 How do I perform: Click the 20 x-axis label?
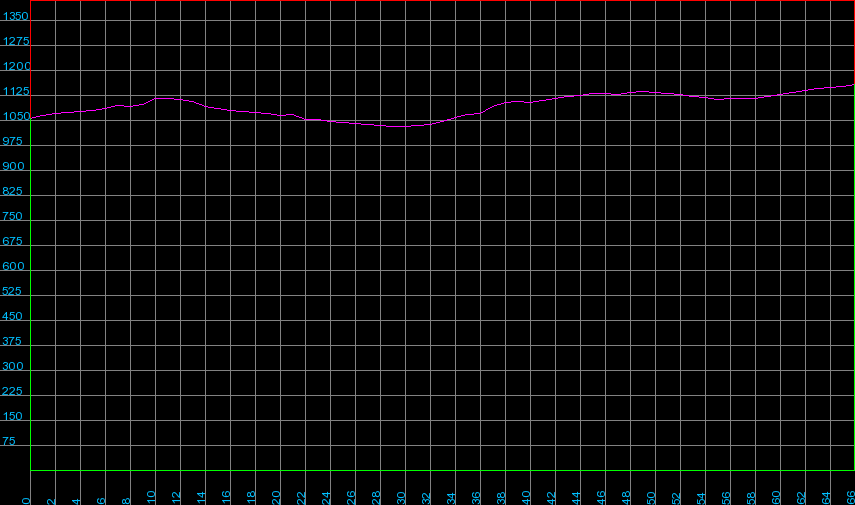(x=276, y=498)
